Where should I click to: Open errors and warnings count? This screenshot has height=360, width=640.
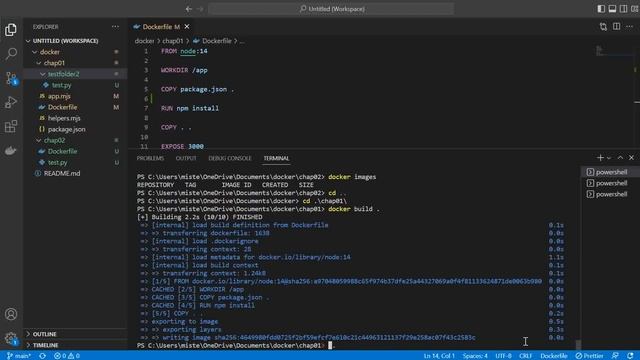67,356
